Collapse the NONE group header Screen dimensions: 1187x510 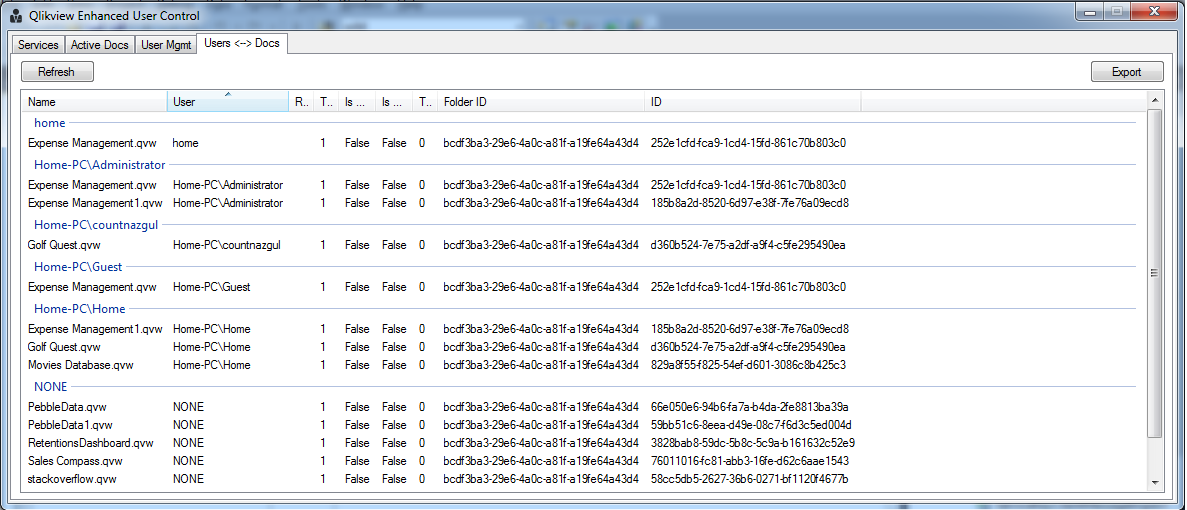pyautogui.click(x=51, y=387)
